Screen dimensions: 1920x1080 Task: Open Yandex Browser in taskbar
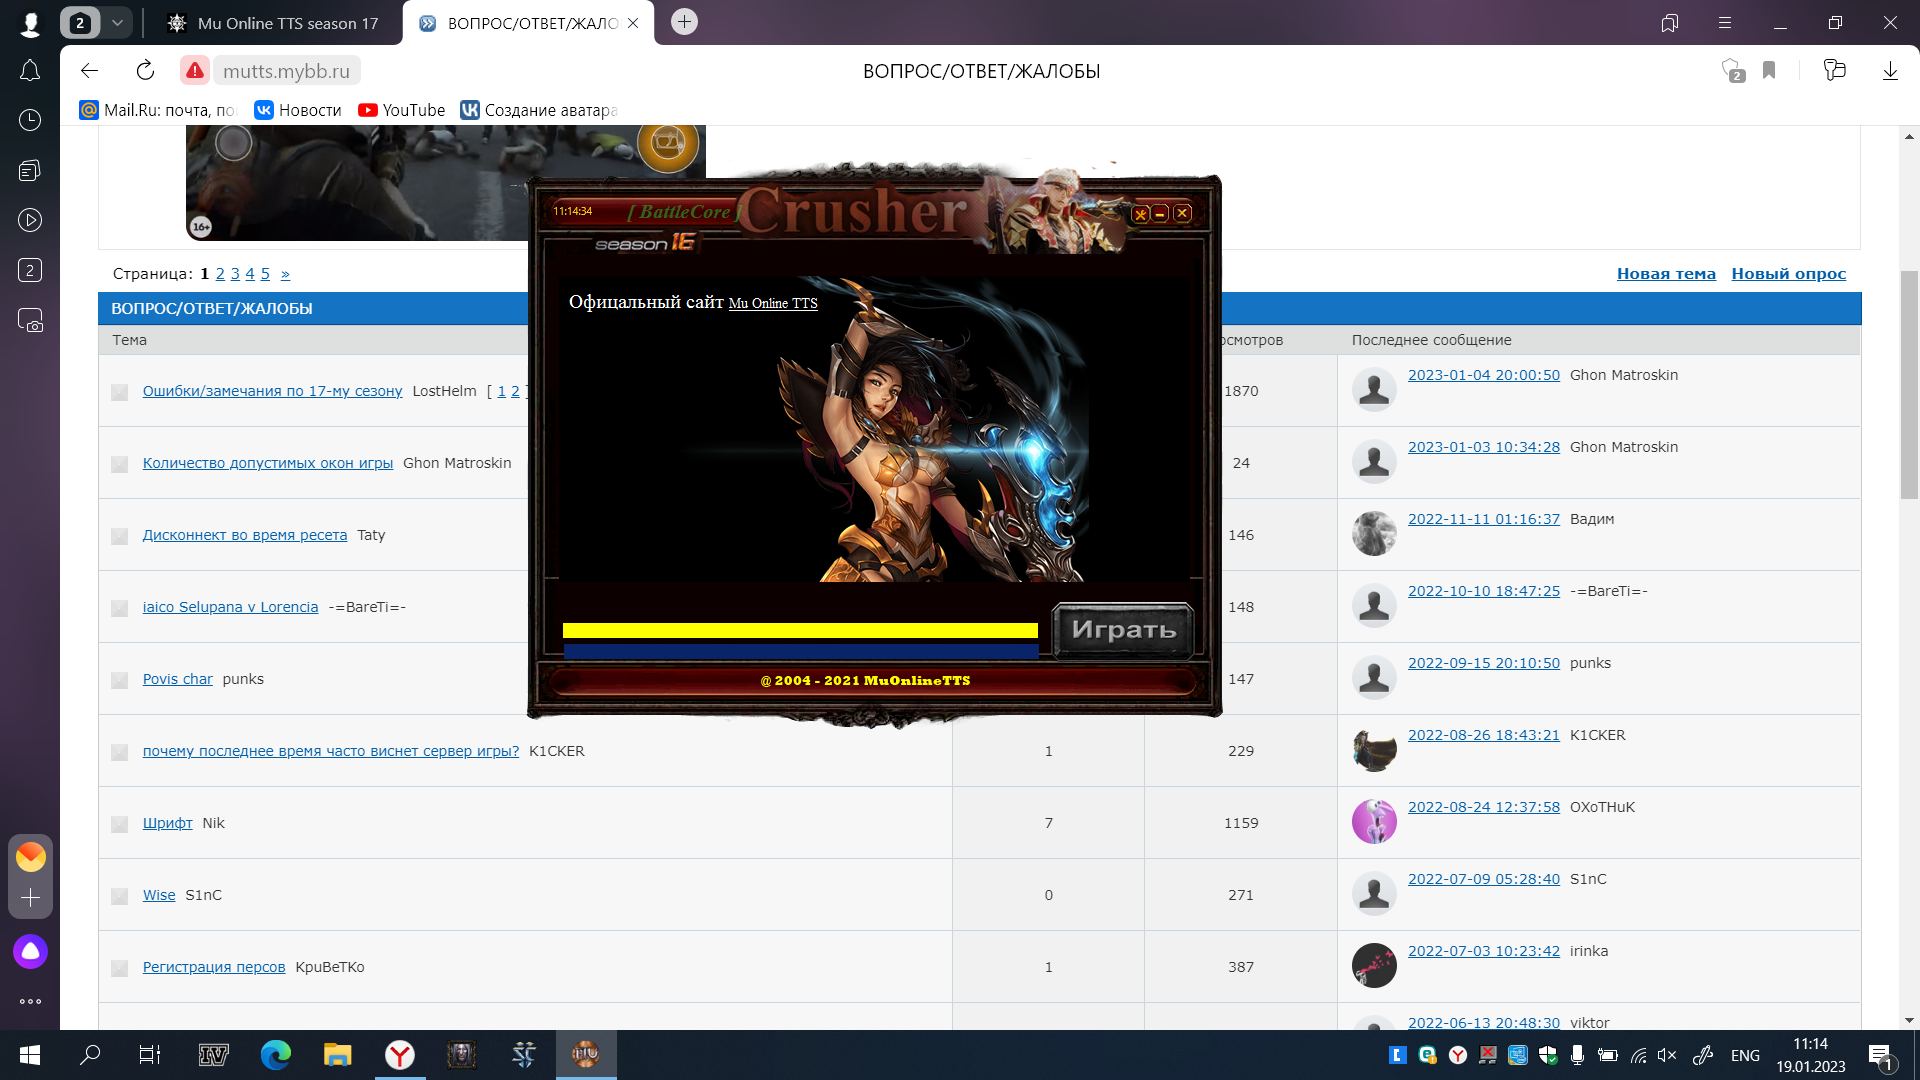pyautogui.click(x=400, y=1054)
